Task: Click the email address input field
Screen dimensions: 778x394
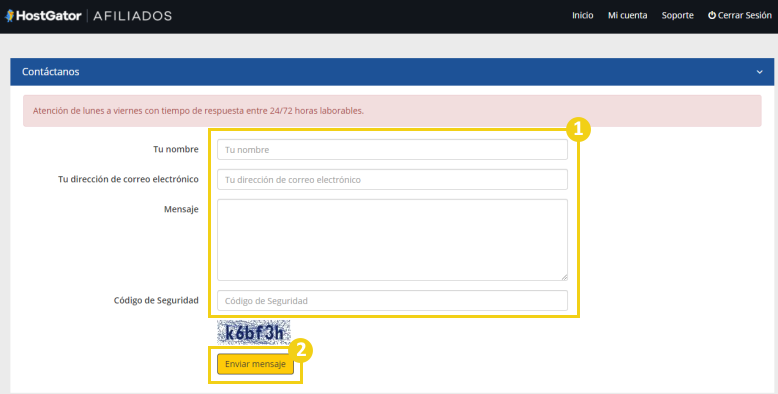Action: pos(392,180)
